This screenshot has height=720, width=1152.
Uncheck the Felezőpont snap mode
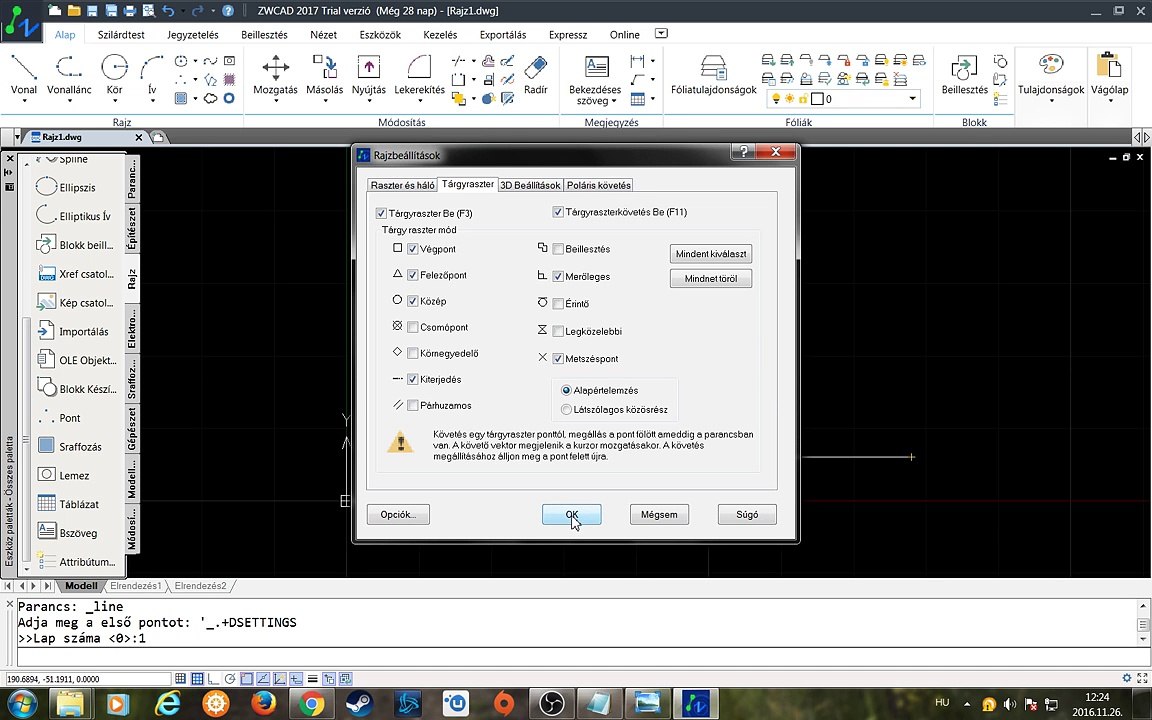[x=413, y=275]
